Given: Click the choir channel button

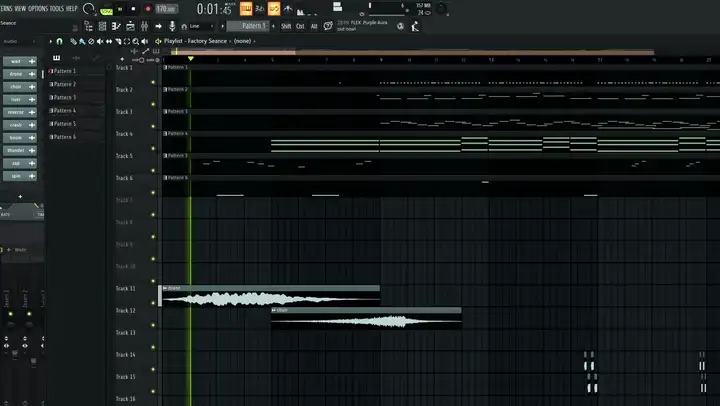Looking at the screenshot, I should pyautogui.click(x=20, y=87).
